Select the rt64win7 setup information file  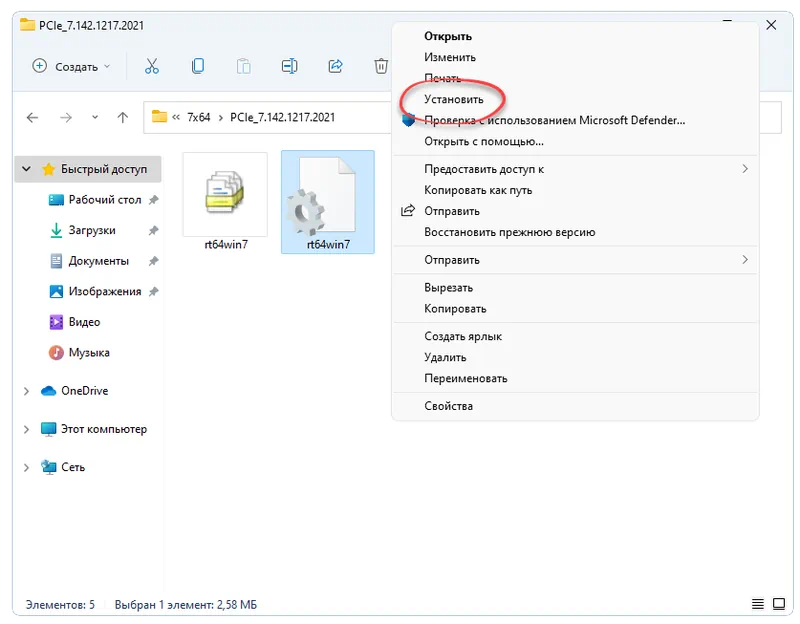click(x=328, y=202)
